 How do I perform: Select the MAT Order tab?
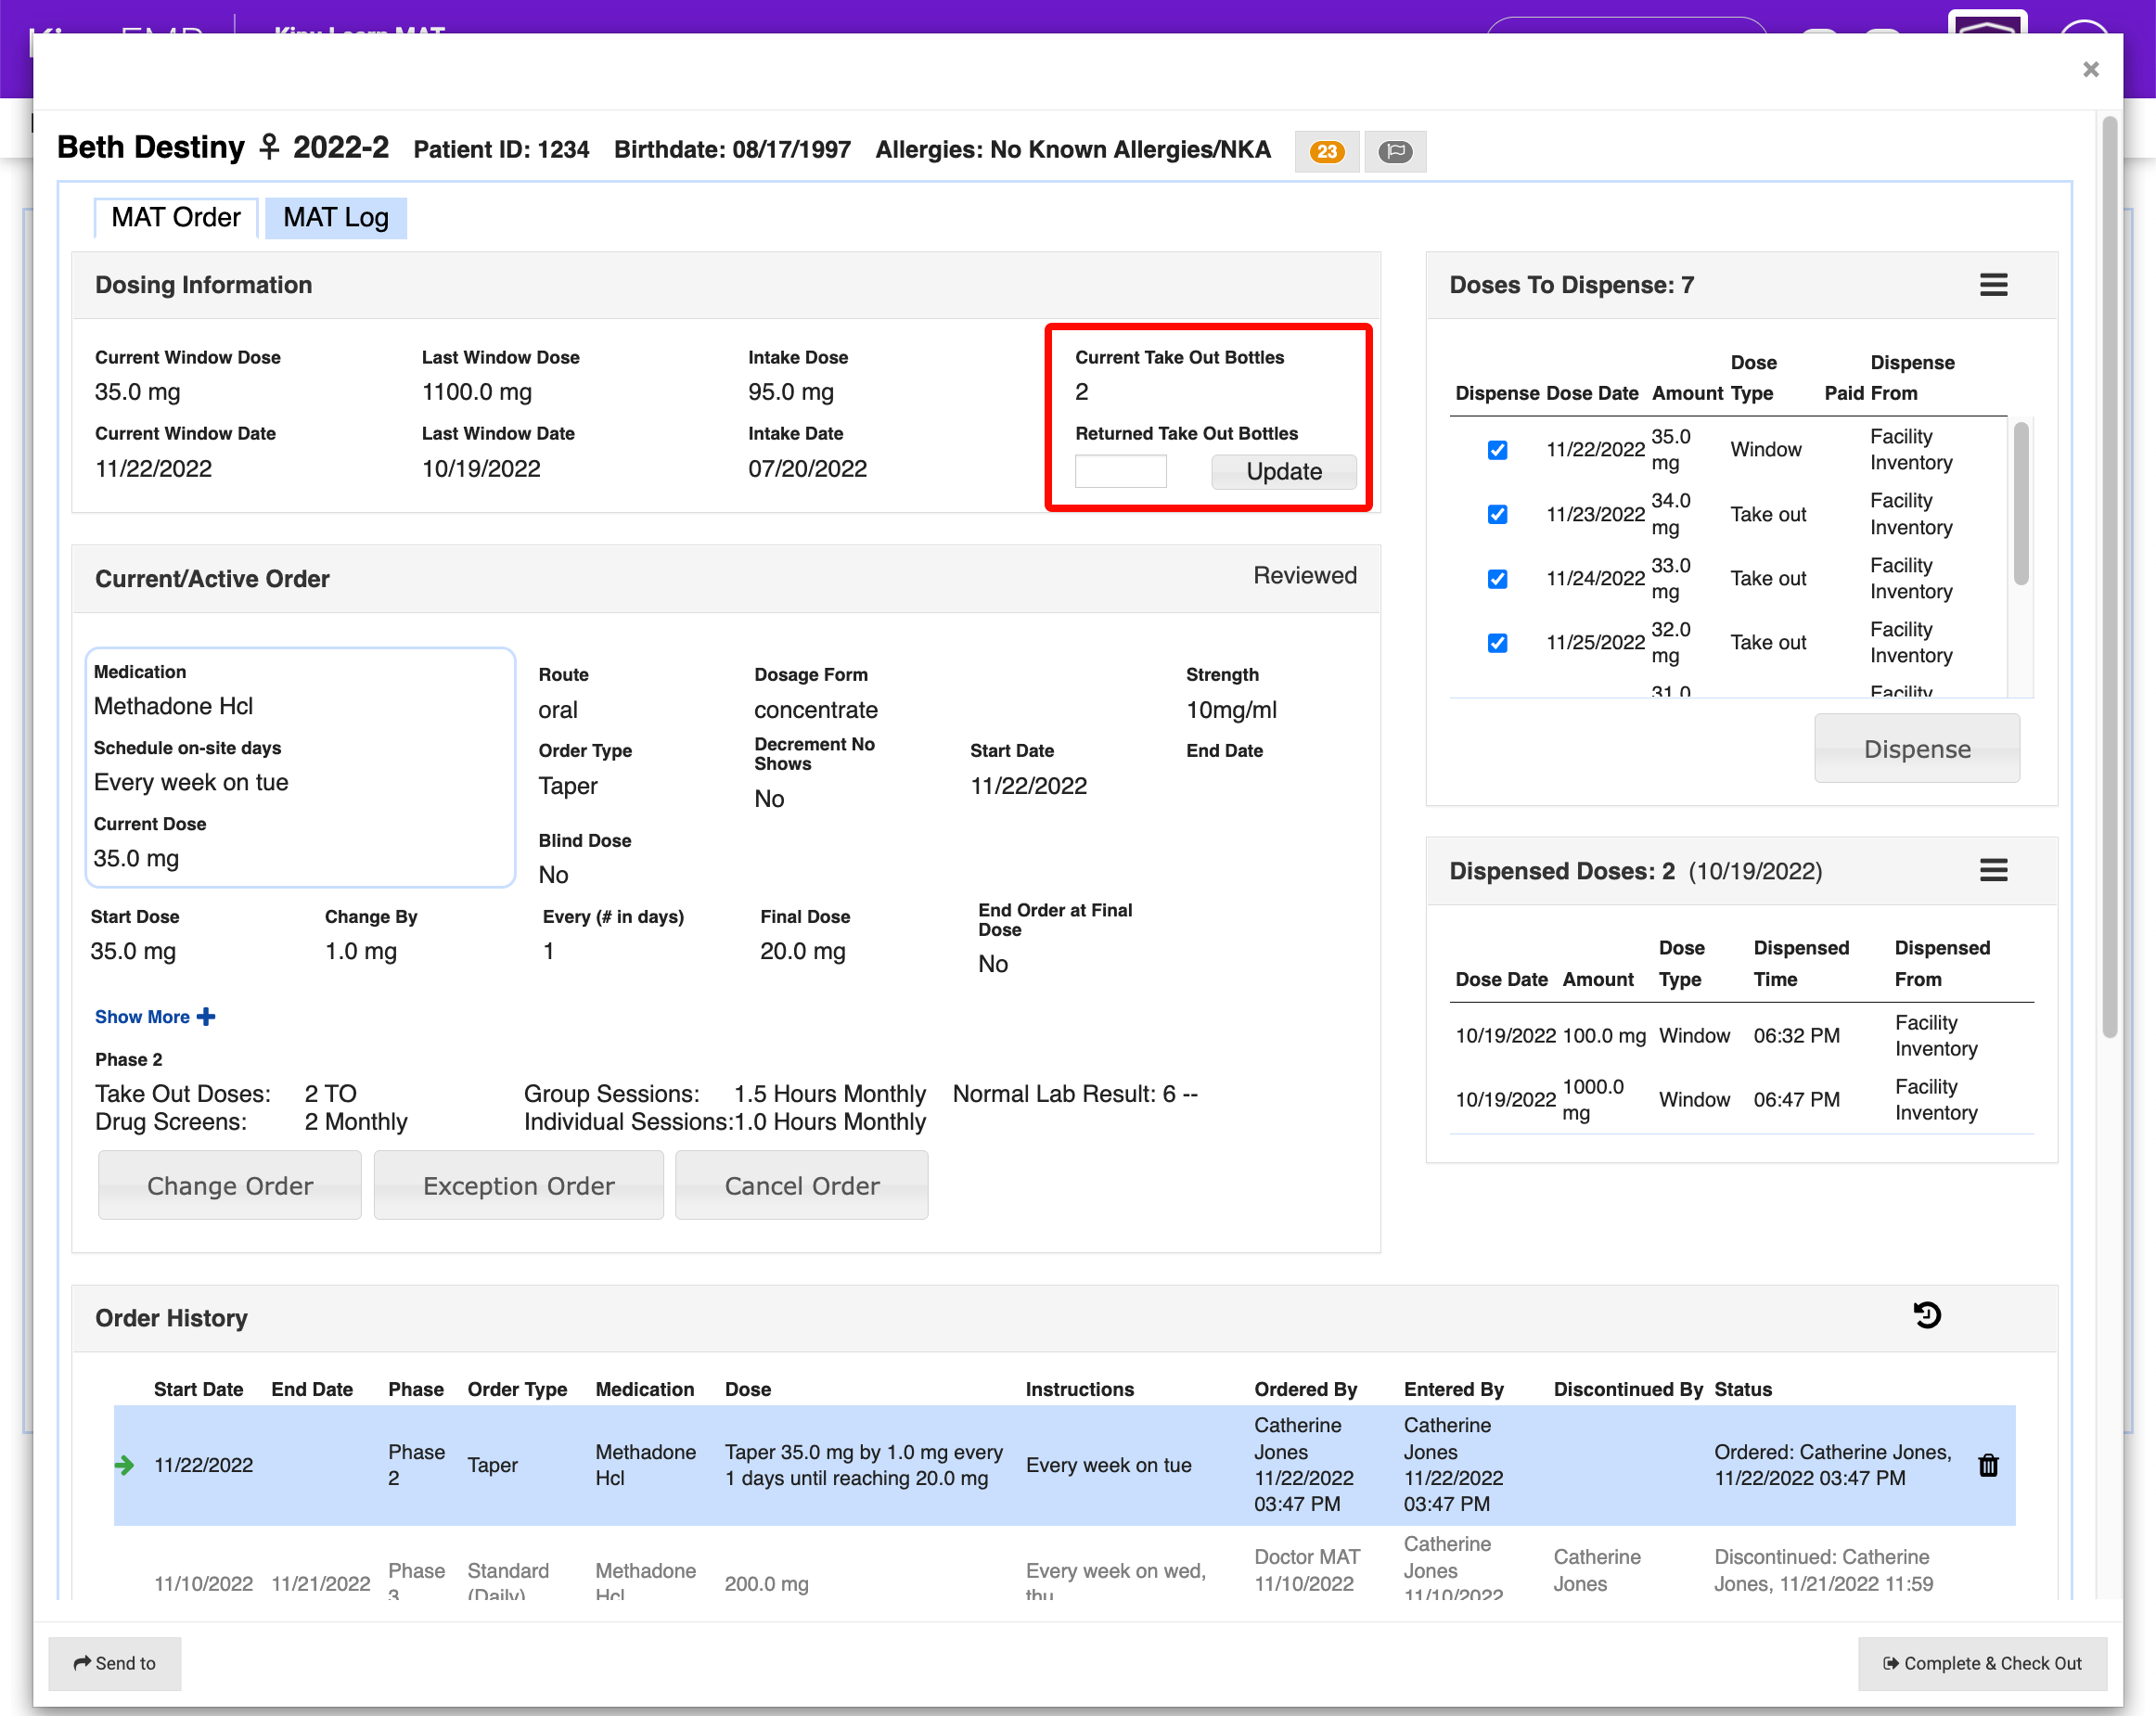(x=175, y=217)
